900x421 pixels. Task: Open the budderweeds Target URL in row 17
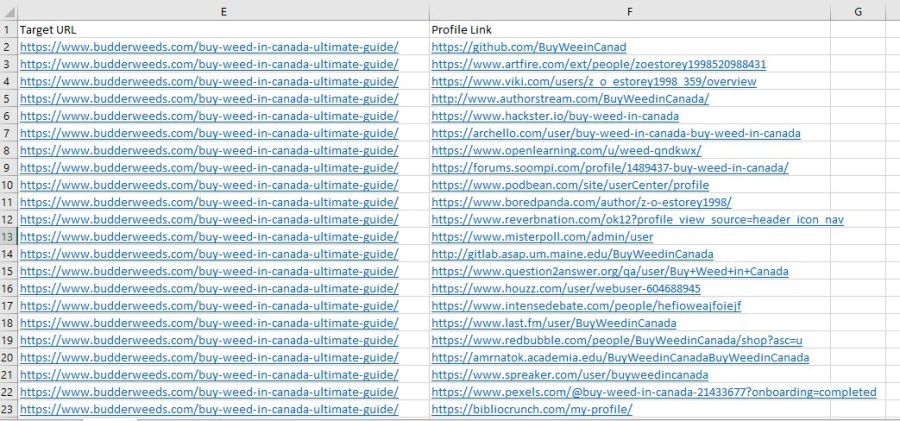point(209,306)
